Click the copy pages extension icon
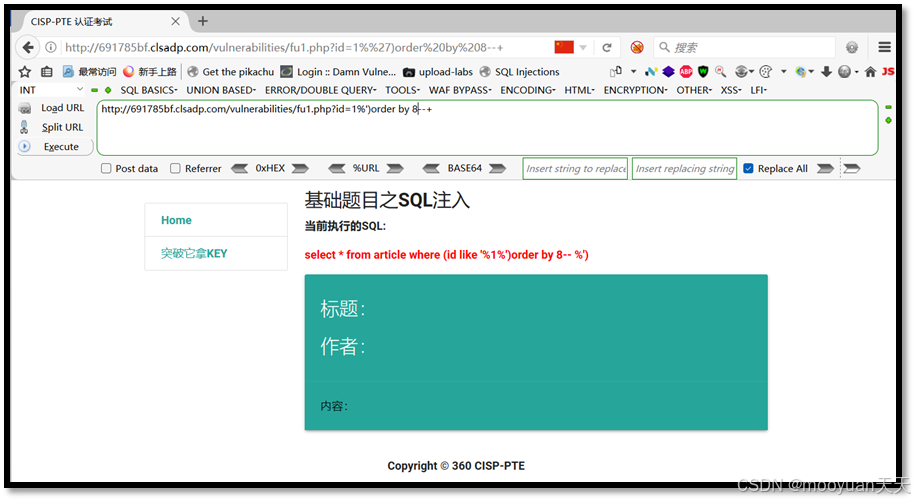This screenshot has width=915, height=501. tap(616, 72)
